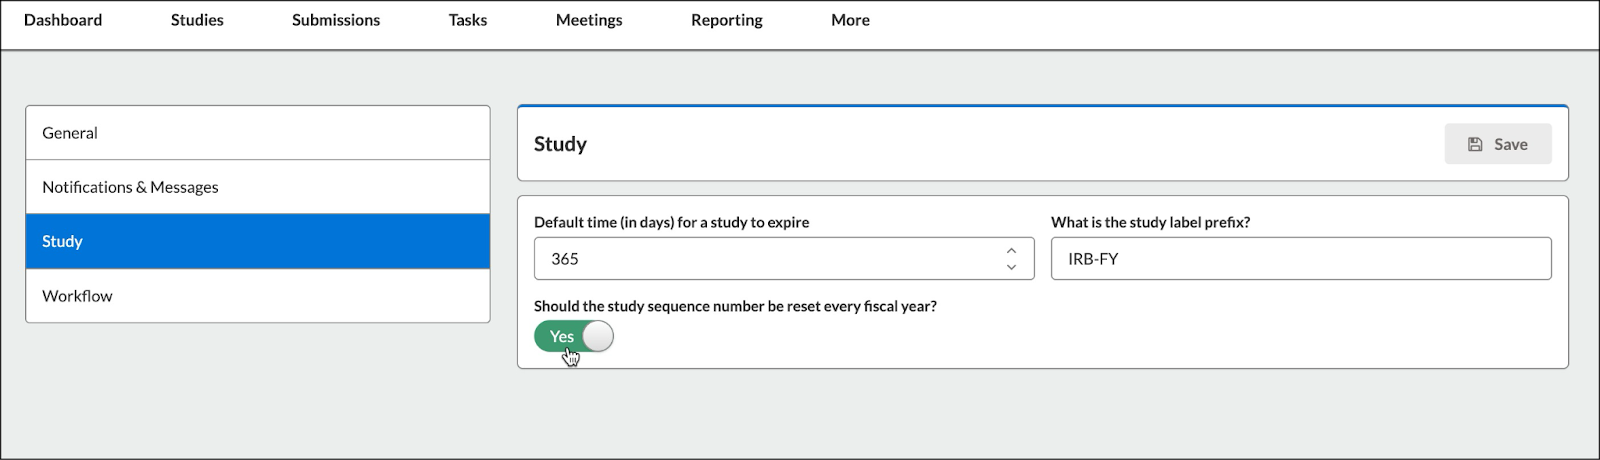Select the Study sidebar item
Screen dimensions: 1600x460
pos(258,241)
